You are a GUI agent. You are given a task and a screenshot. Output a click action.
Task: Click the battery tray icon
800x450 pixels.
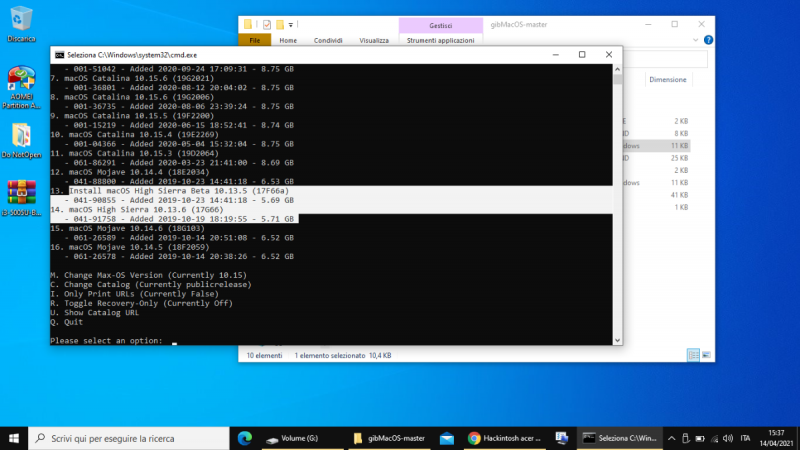tap(700, 438)
